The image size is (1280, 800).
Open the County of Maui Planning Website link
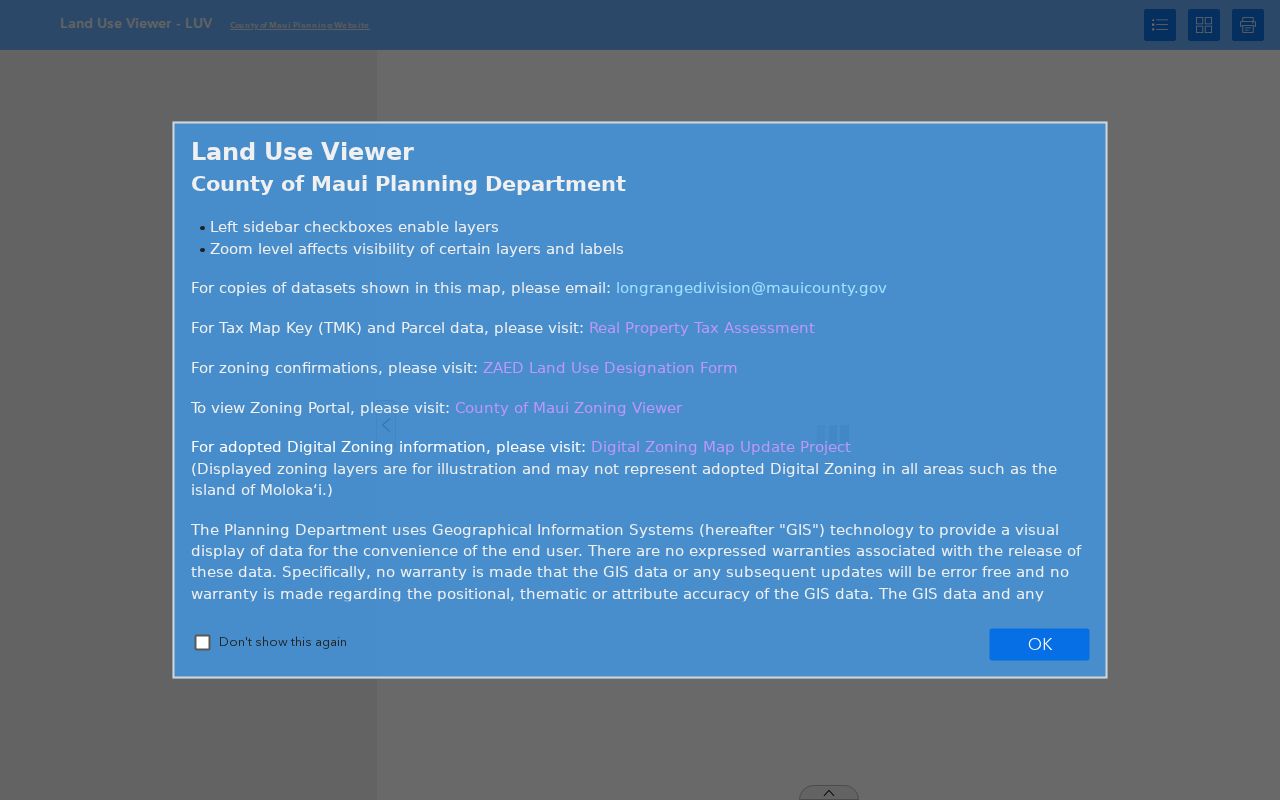[x=300, y=25]
